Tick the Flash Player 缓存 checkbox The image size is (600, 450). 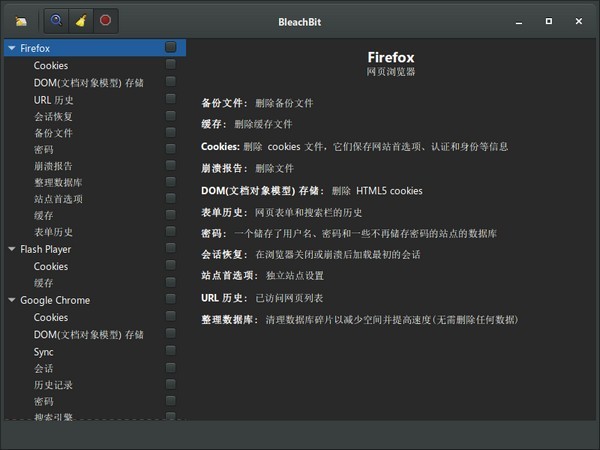171,282
